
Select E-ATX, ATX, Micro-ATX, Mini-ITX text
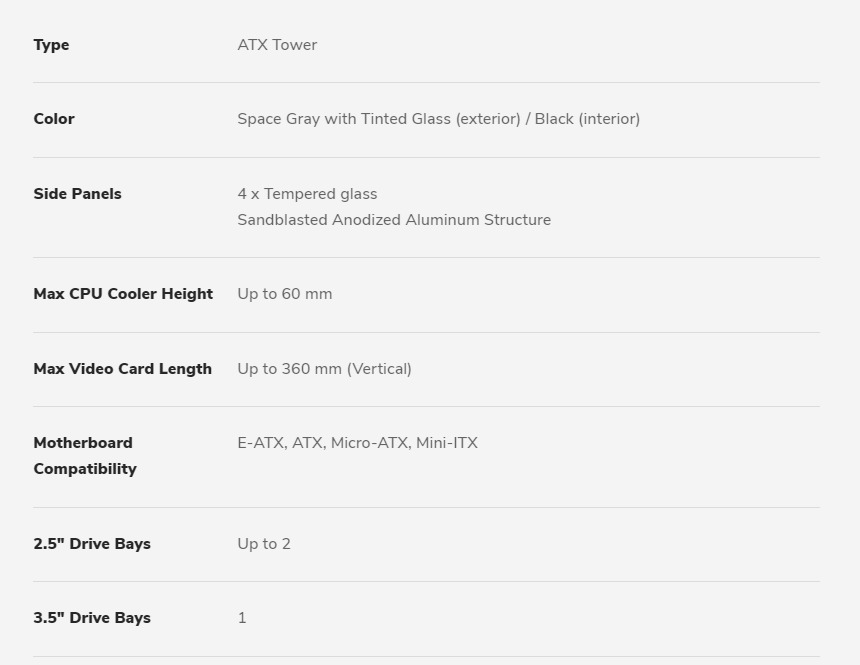tap(357, 443)
